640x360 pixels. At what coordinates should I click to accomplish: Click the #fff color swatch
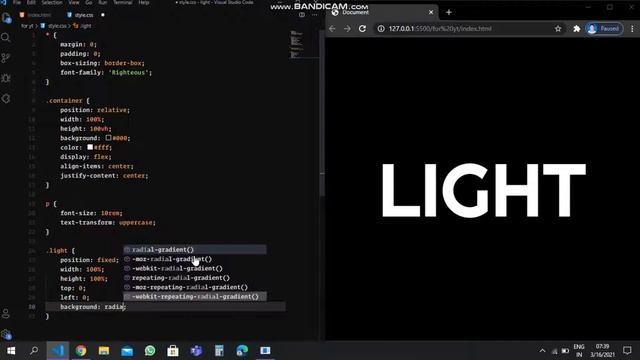click(x=90, y=147)
